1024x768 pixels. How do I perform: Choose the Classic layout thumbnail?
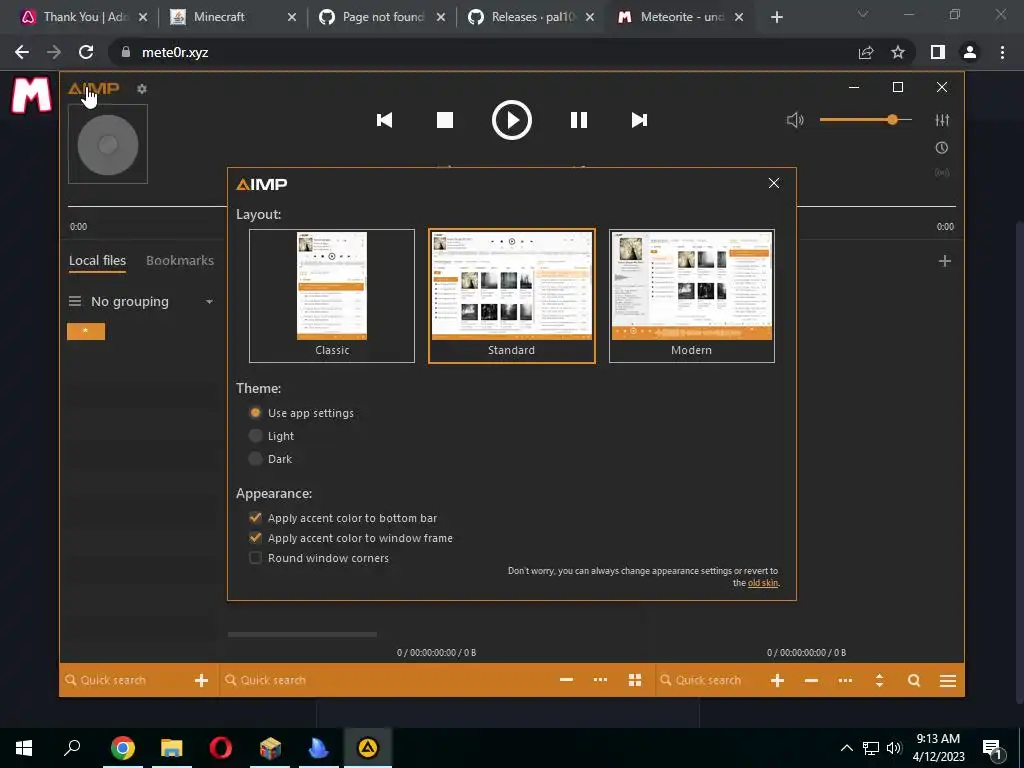(x=332, y=296)
